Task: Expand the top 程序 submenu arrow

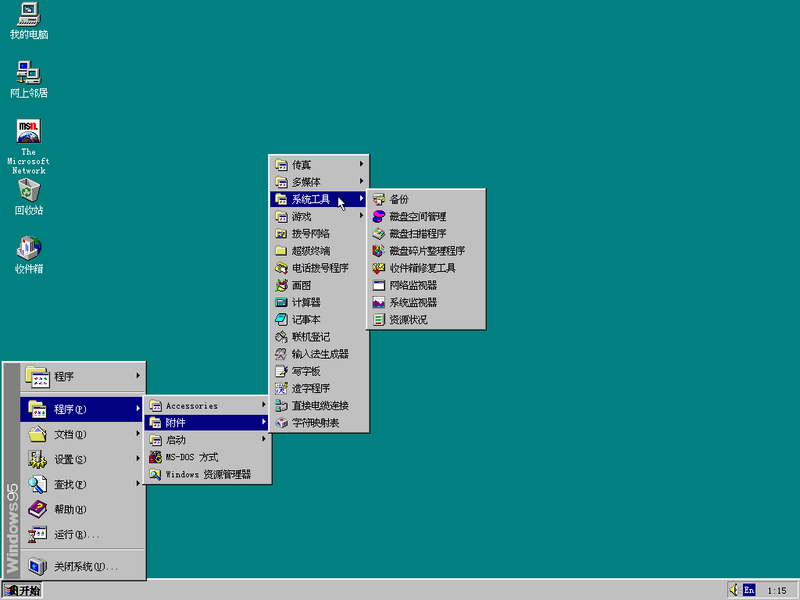Action: click(138, 376)
